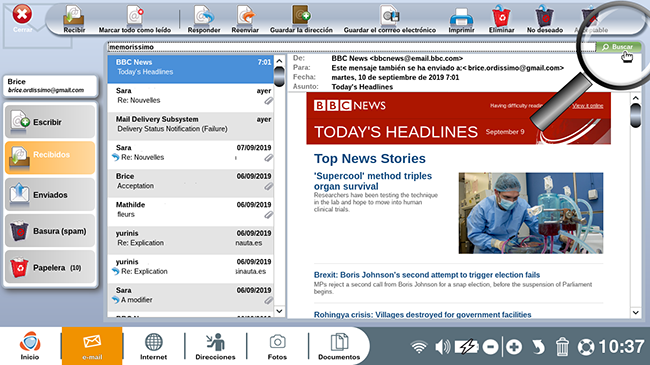Click the surgeon photo thumbnail
Image resolution: width=650 pixels, height=365 pixels.
coord(531,213)
